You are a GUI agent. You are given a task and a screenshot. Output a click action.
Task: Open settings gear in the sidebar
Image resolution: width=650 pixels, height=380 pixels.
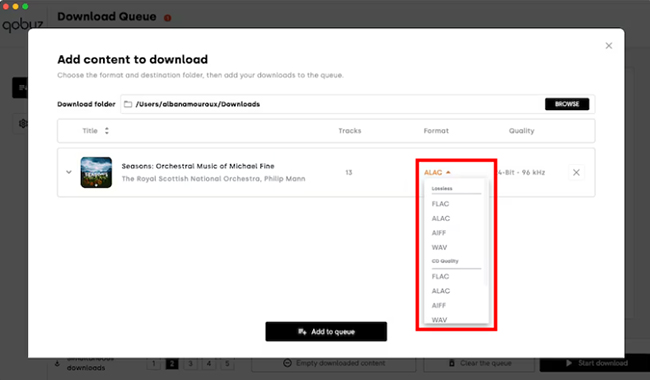[x=23, y=123]
